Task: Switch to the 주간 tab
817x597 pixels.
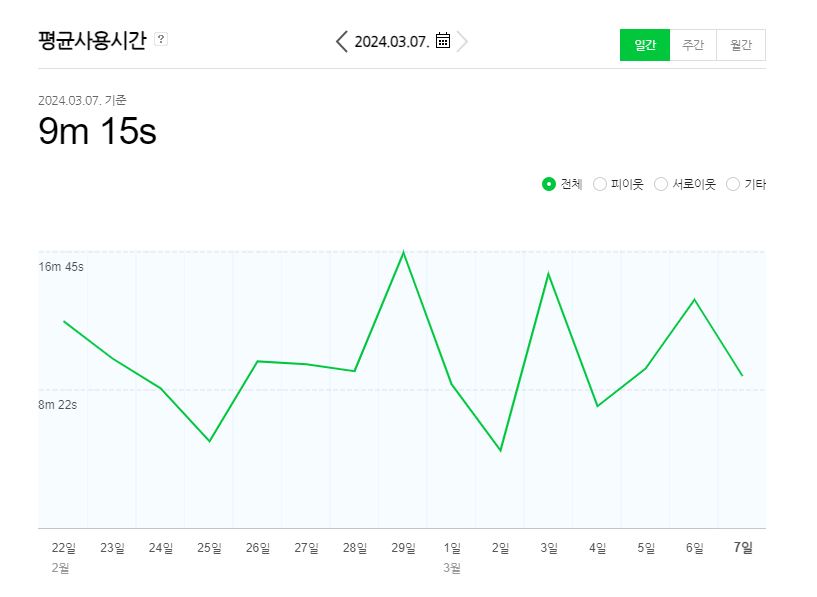Action: (x=693, y=45)
